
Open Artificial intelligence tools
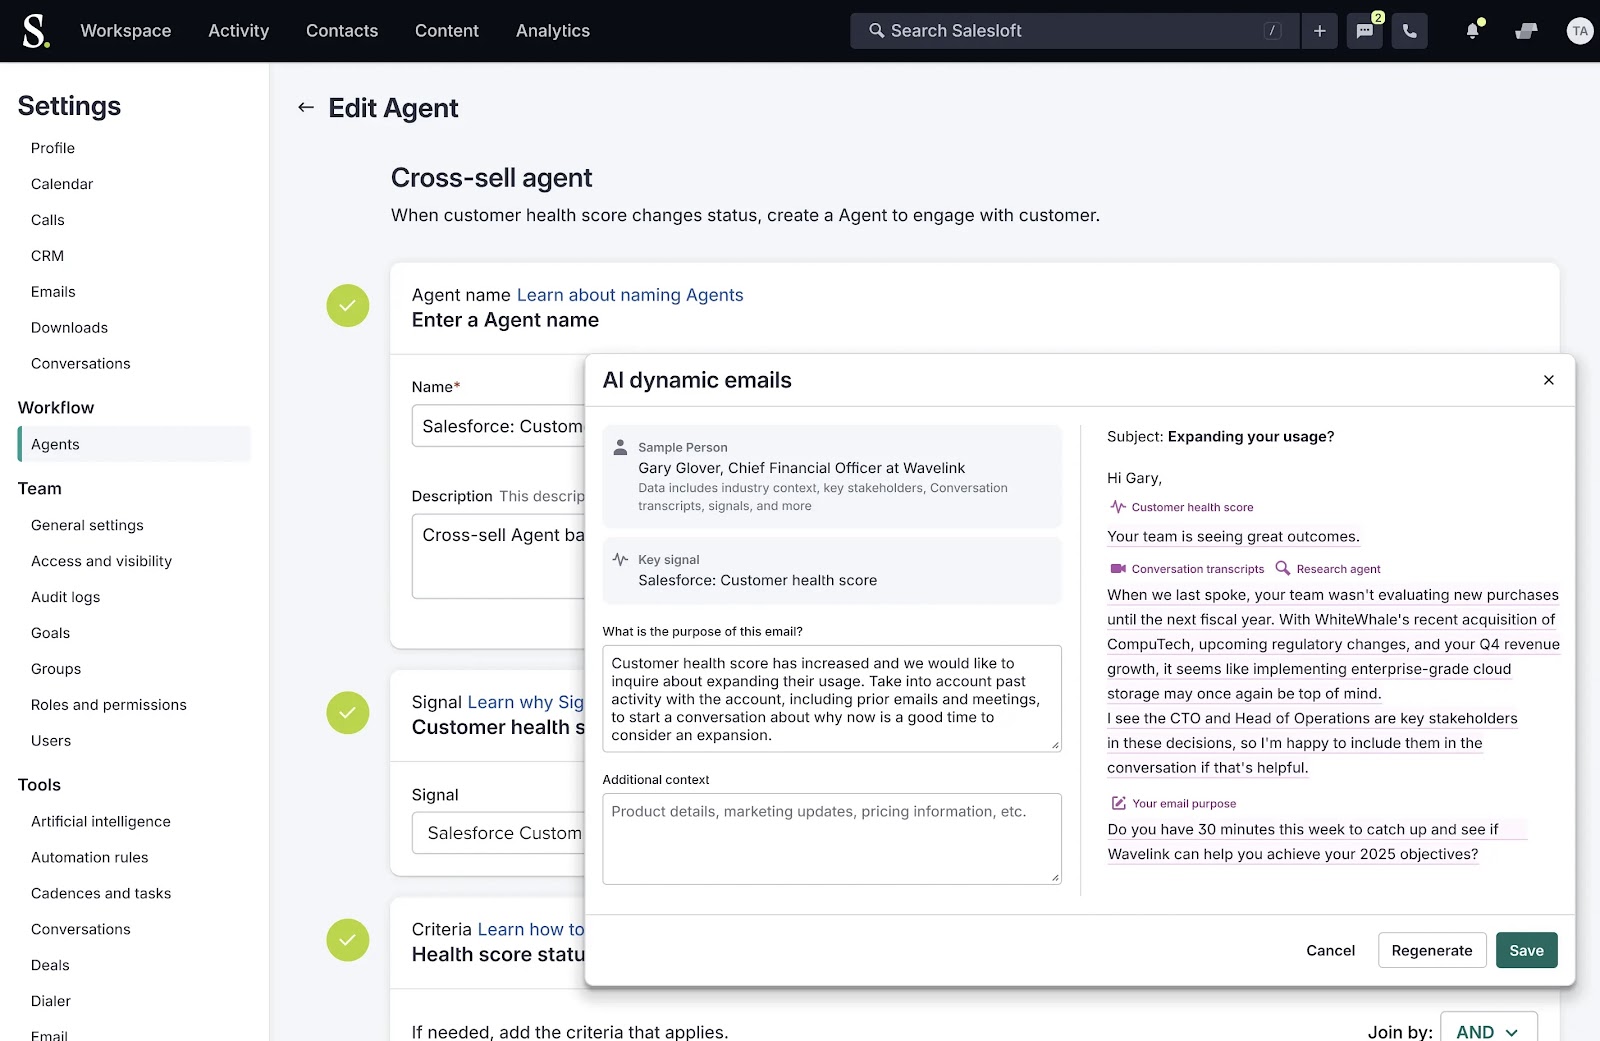coord(101,822)
